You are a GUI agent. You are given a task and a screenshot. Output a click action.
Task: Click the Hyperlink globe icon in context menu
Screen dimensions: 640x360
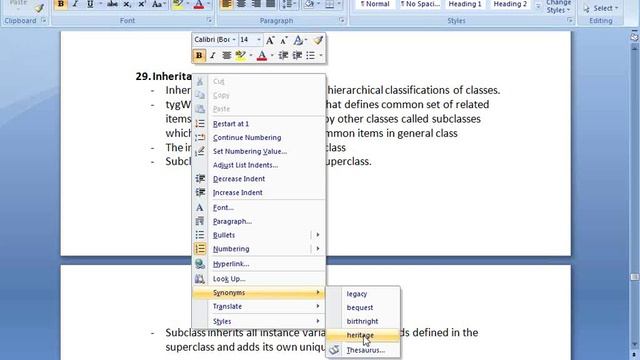(x=200, y=264)
